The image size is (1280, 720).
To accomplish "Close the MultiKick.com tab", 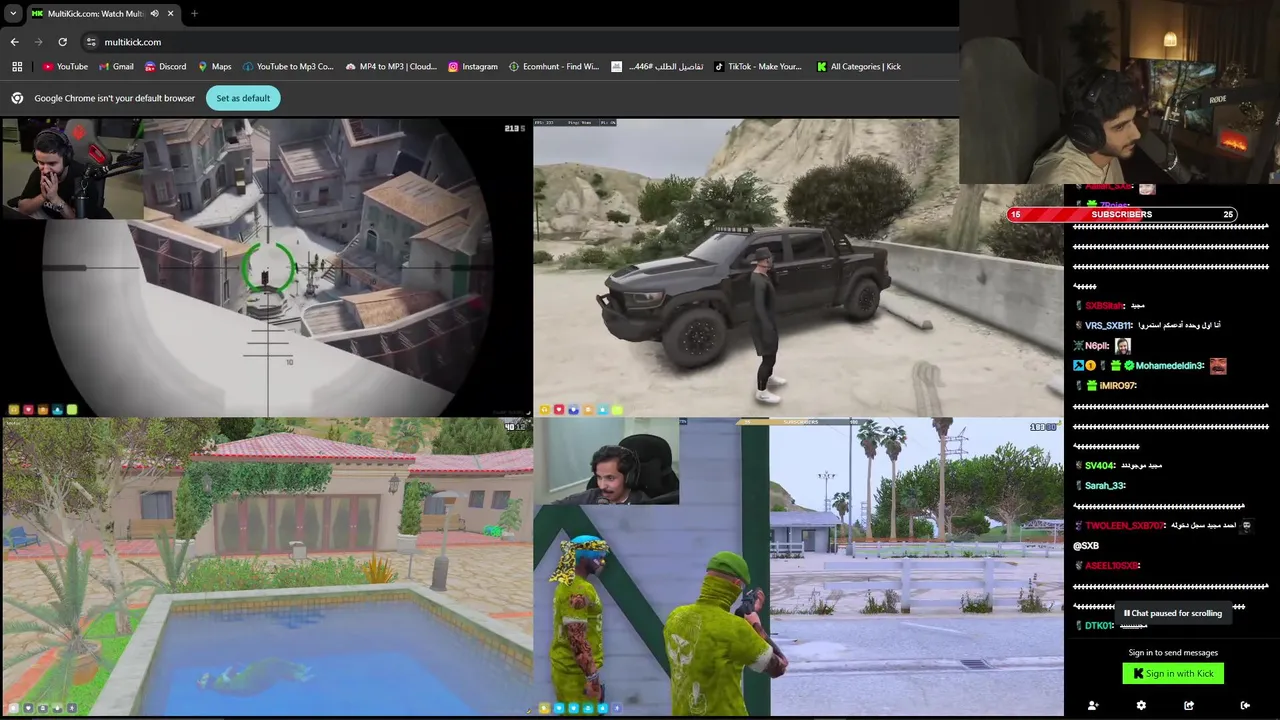I will pyautogui.click(x=171, y=13).
